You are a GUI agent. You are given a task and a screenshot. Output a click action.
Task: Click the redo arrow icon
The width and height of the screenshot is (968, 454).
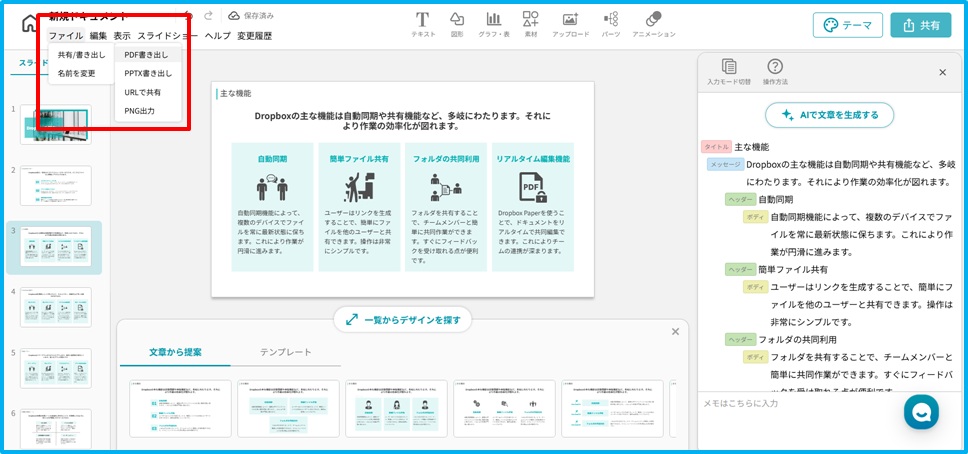point(209,16)
